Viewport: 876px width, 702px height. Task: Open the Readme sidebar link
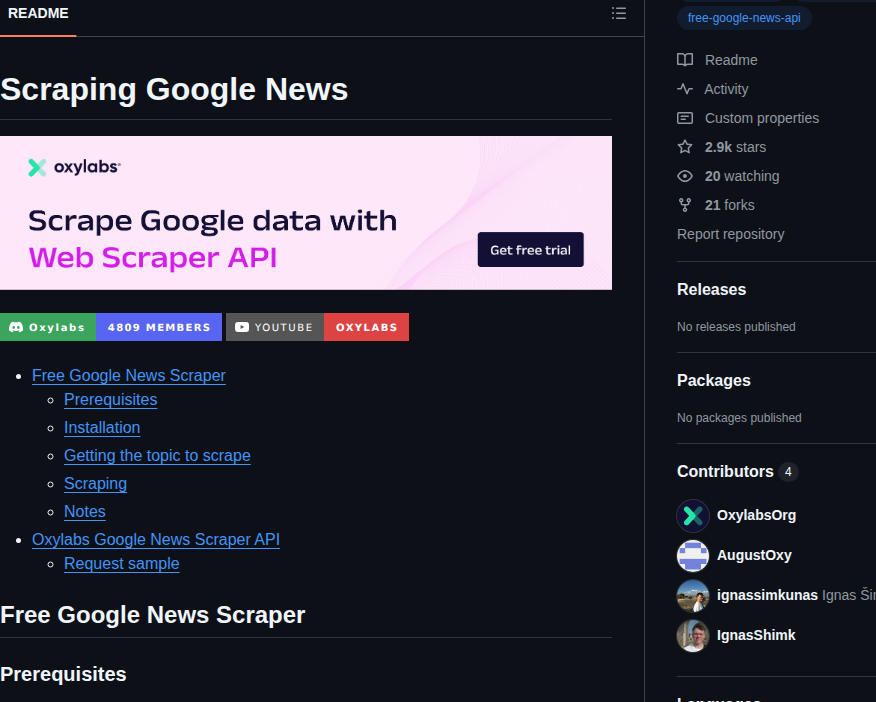[731, 60]
